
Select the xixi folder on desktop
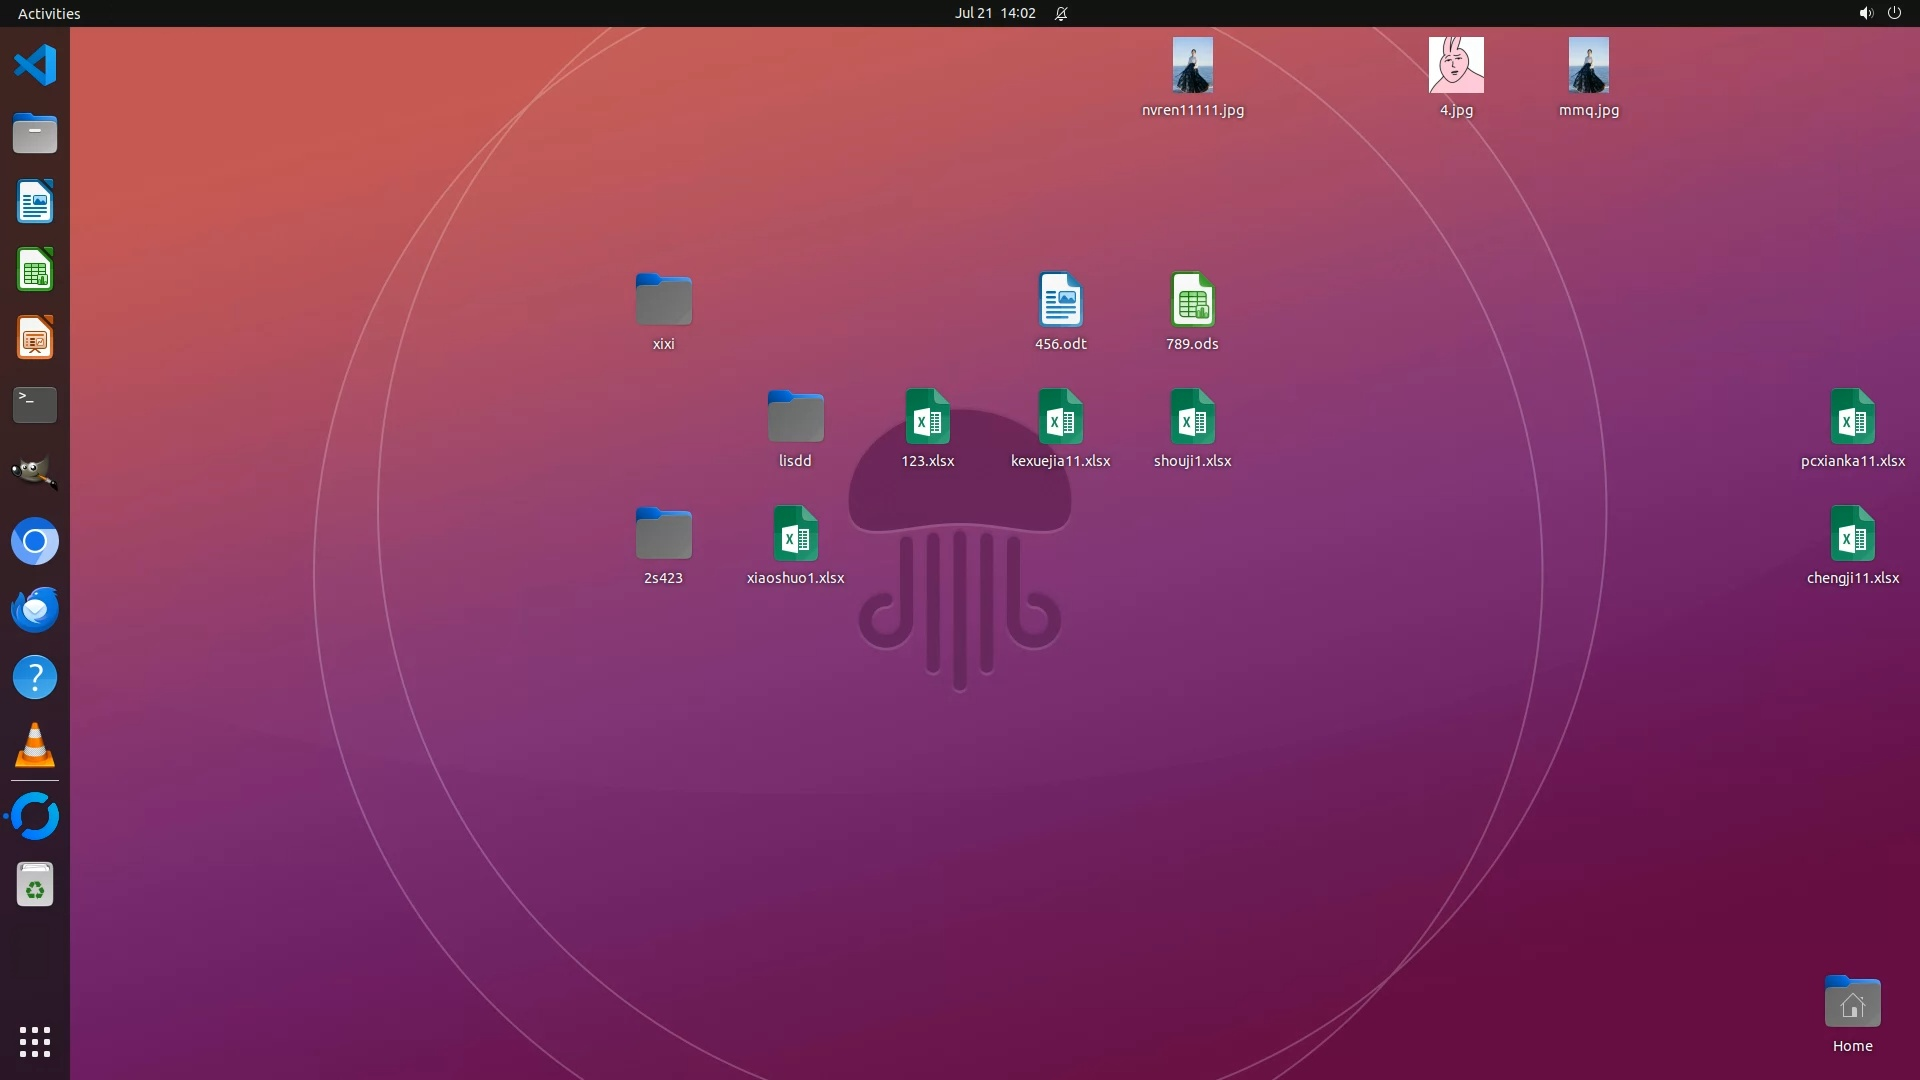tap(663, 300)
